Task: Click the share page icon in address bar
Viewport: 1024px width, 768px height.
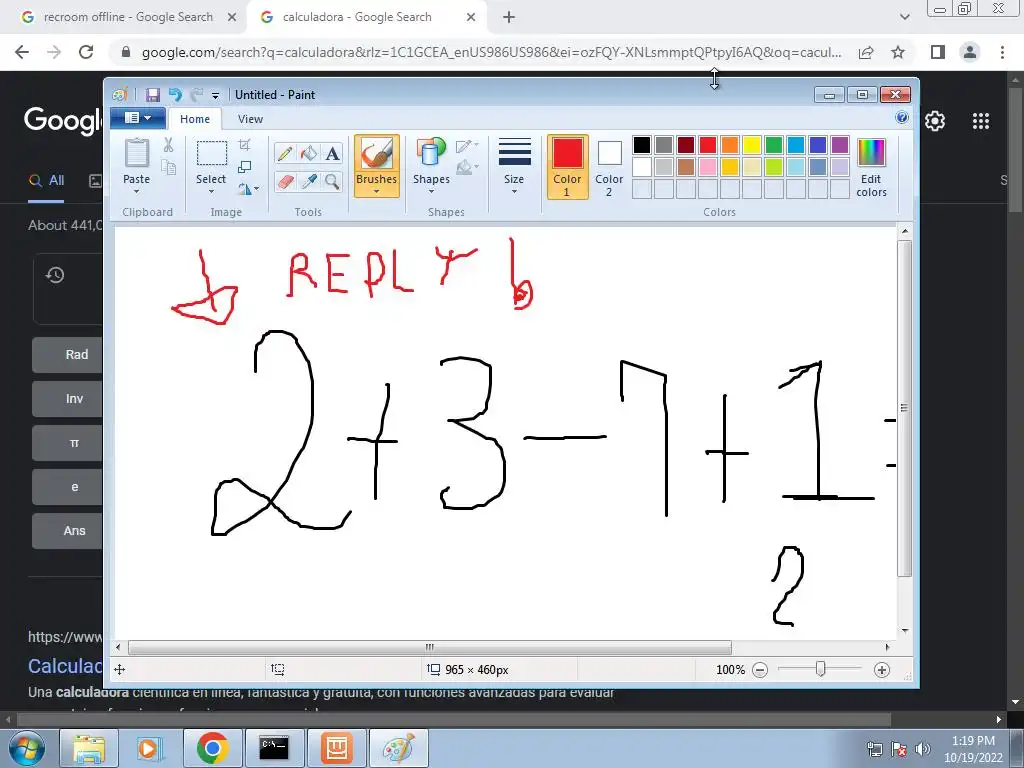Action: click(866, 52)
